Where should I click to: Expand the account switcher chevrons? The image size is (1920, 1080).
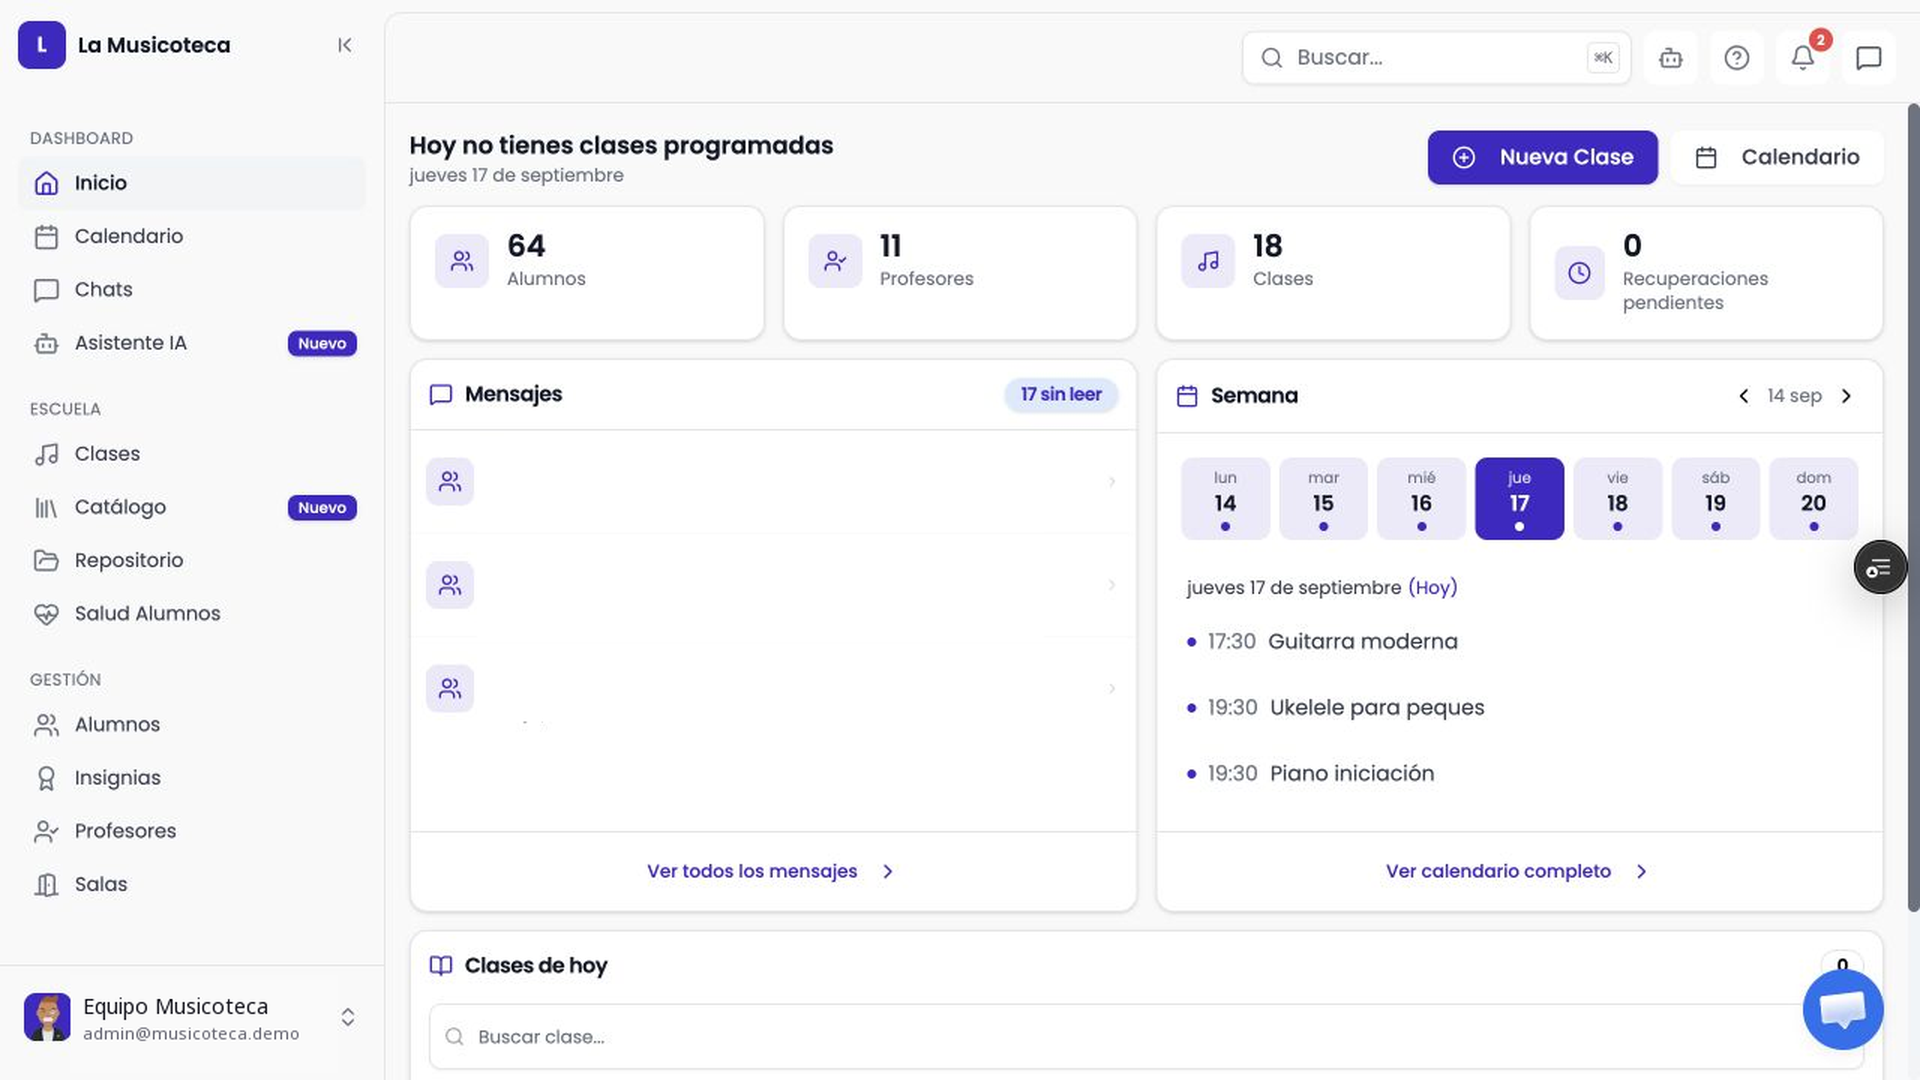tap(348, 1018)
